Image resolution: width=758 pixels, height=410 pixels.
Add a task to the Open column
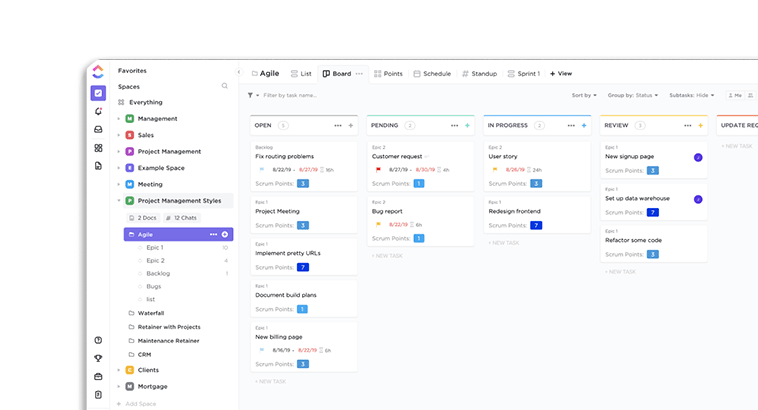click(x=351, y=125)
